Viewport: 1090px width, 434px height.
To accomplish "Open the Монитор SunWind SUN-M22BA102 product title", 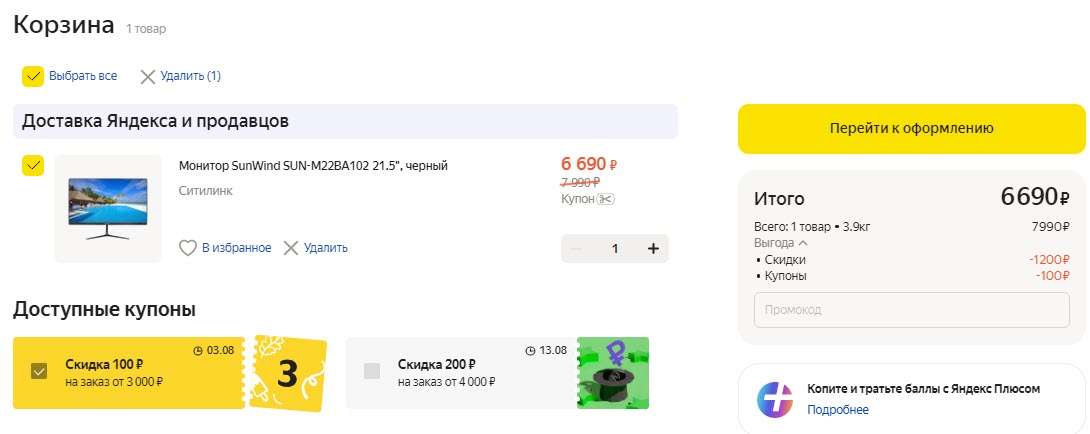I will 313,166.
